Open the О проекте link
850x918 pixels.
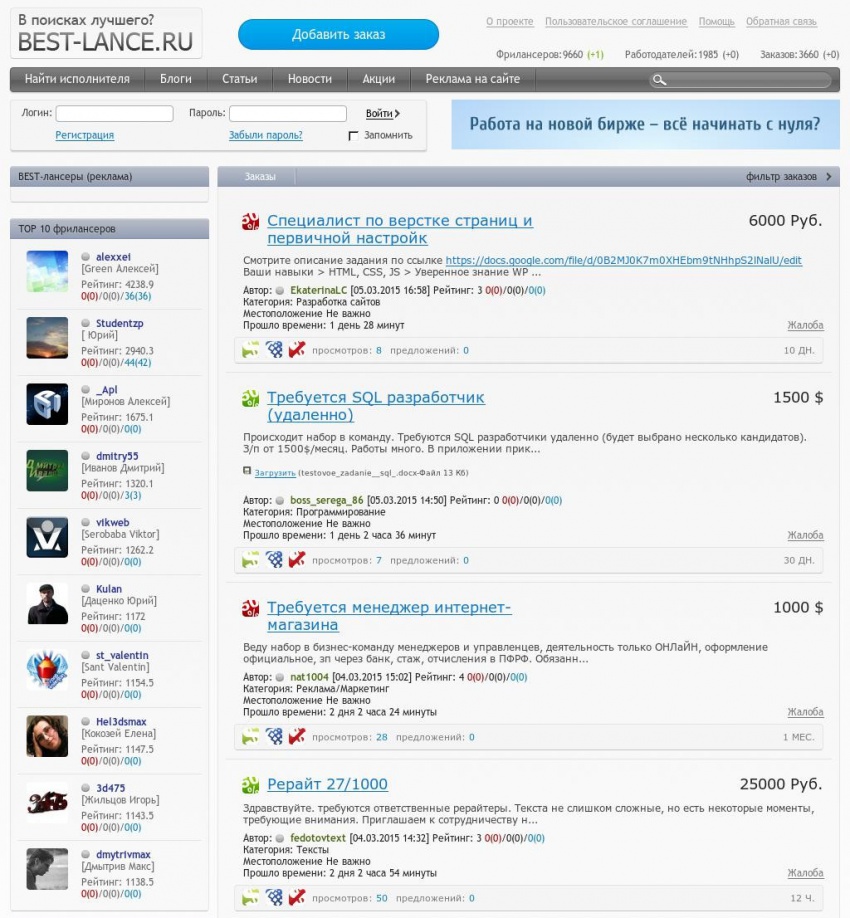coord(510,22)
